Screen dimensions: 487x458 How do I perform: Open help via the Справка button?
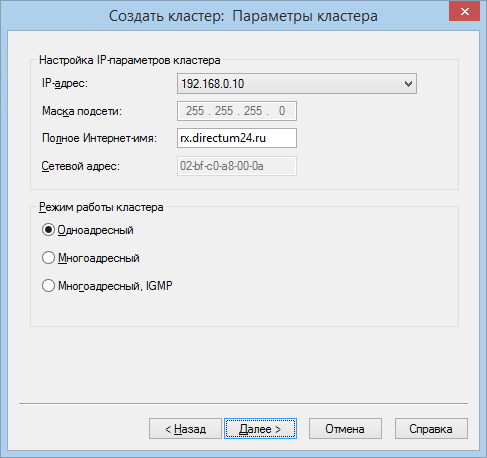pos(431,429)
